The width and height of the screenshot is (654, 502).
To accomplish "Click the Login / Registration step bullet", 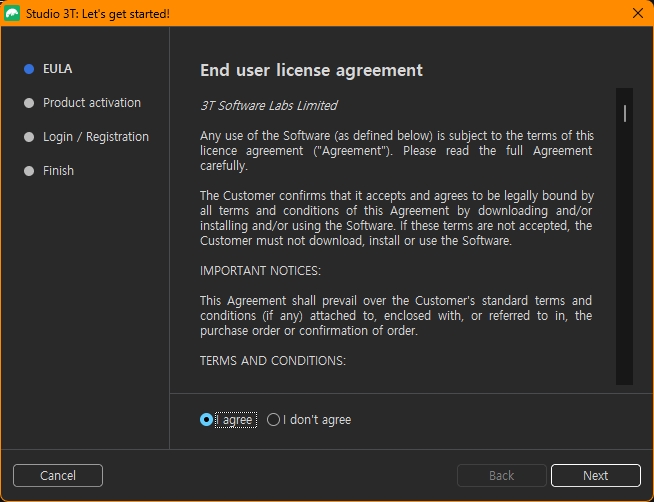I will coord(29,137).
